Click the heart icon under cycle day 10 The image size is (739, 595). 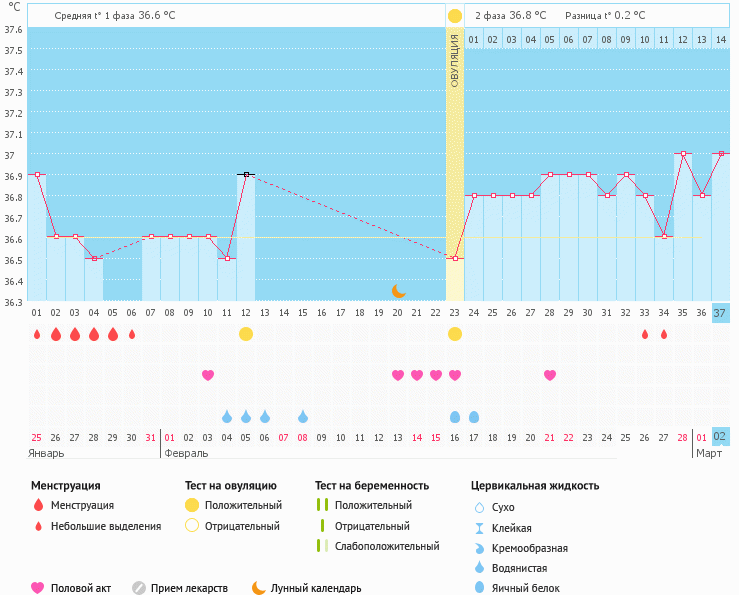coord(208,375)
